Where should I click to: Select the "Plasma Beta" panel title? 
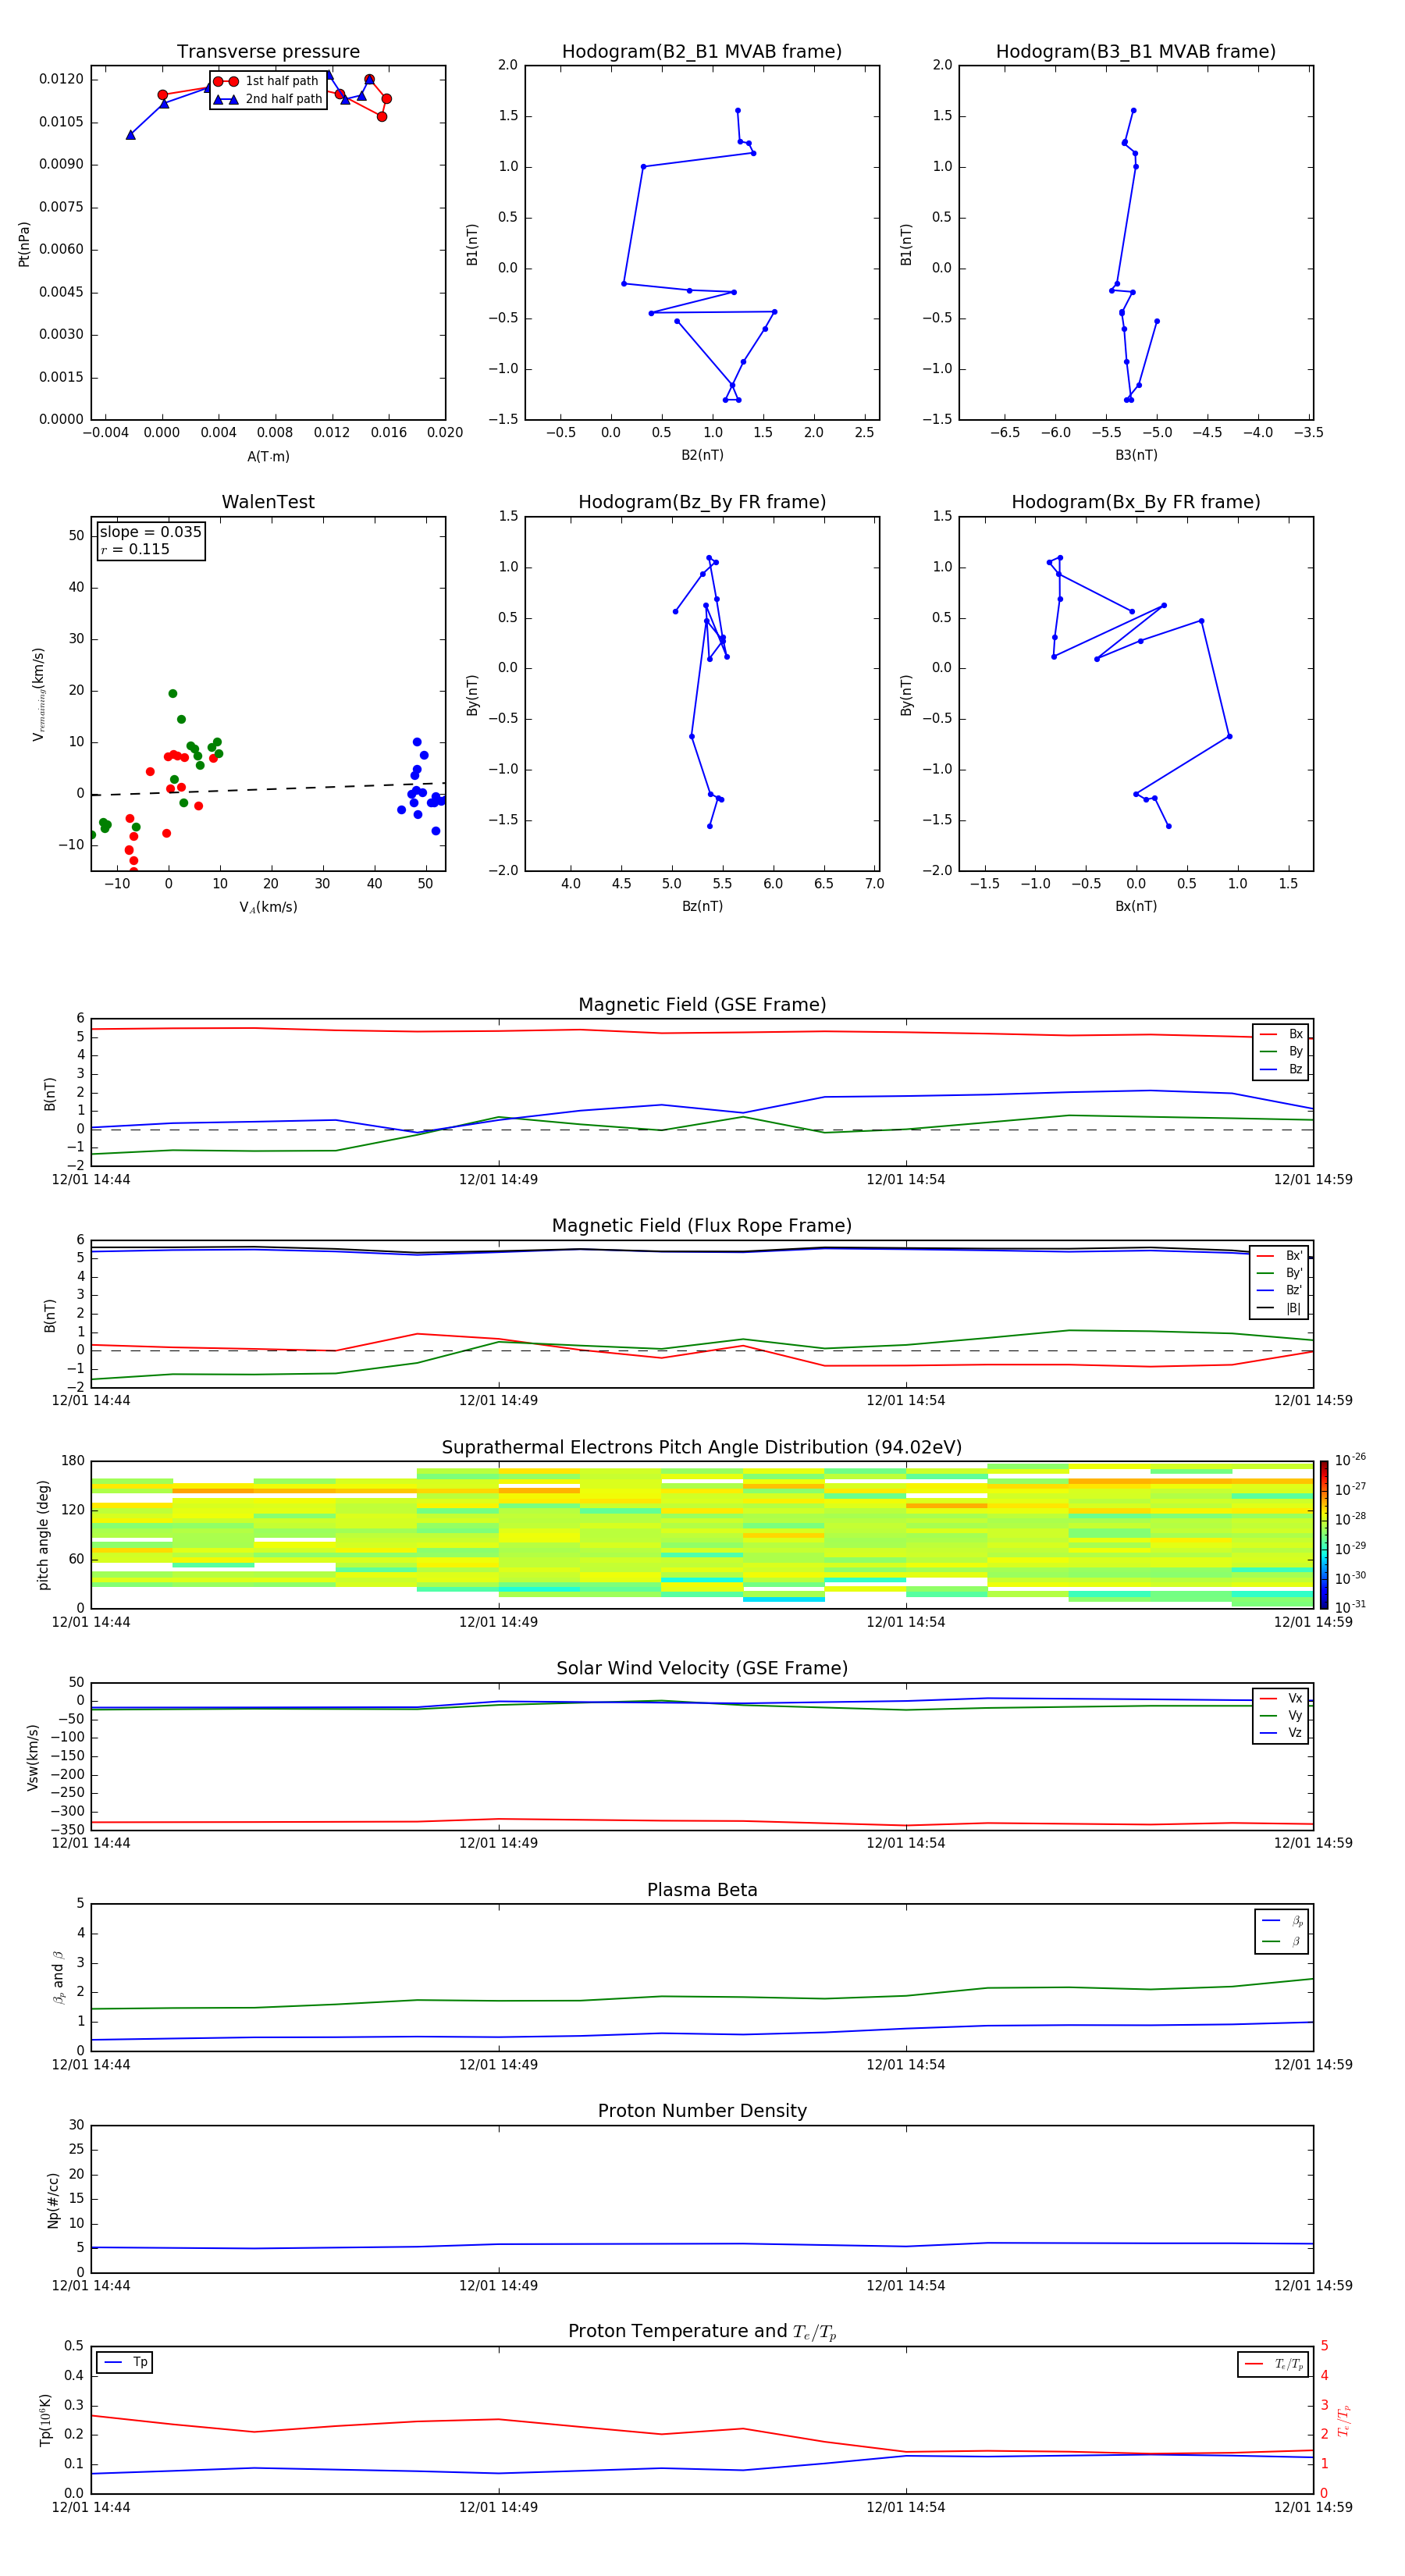click(x=702, y=1890)
